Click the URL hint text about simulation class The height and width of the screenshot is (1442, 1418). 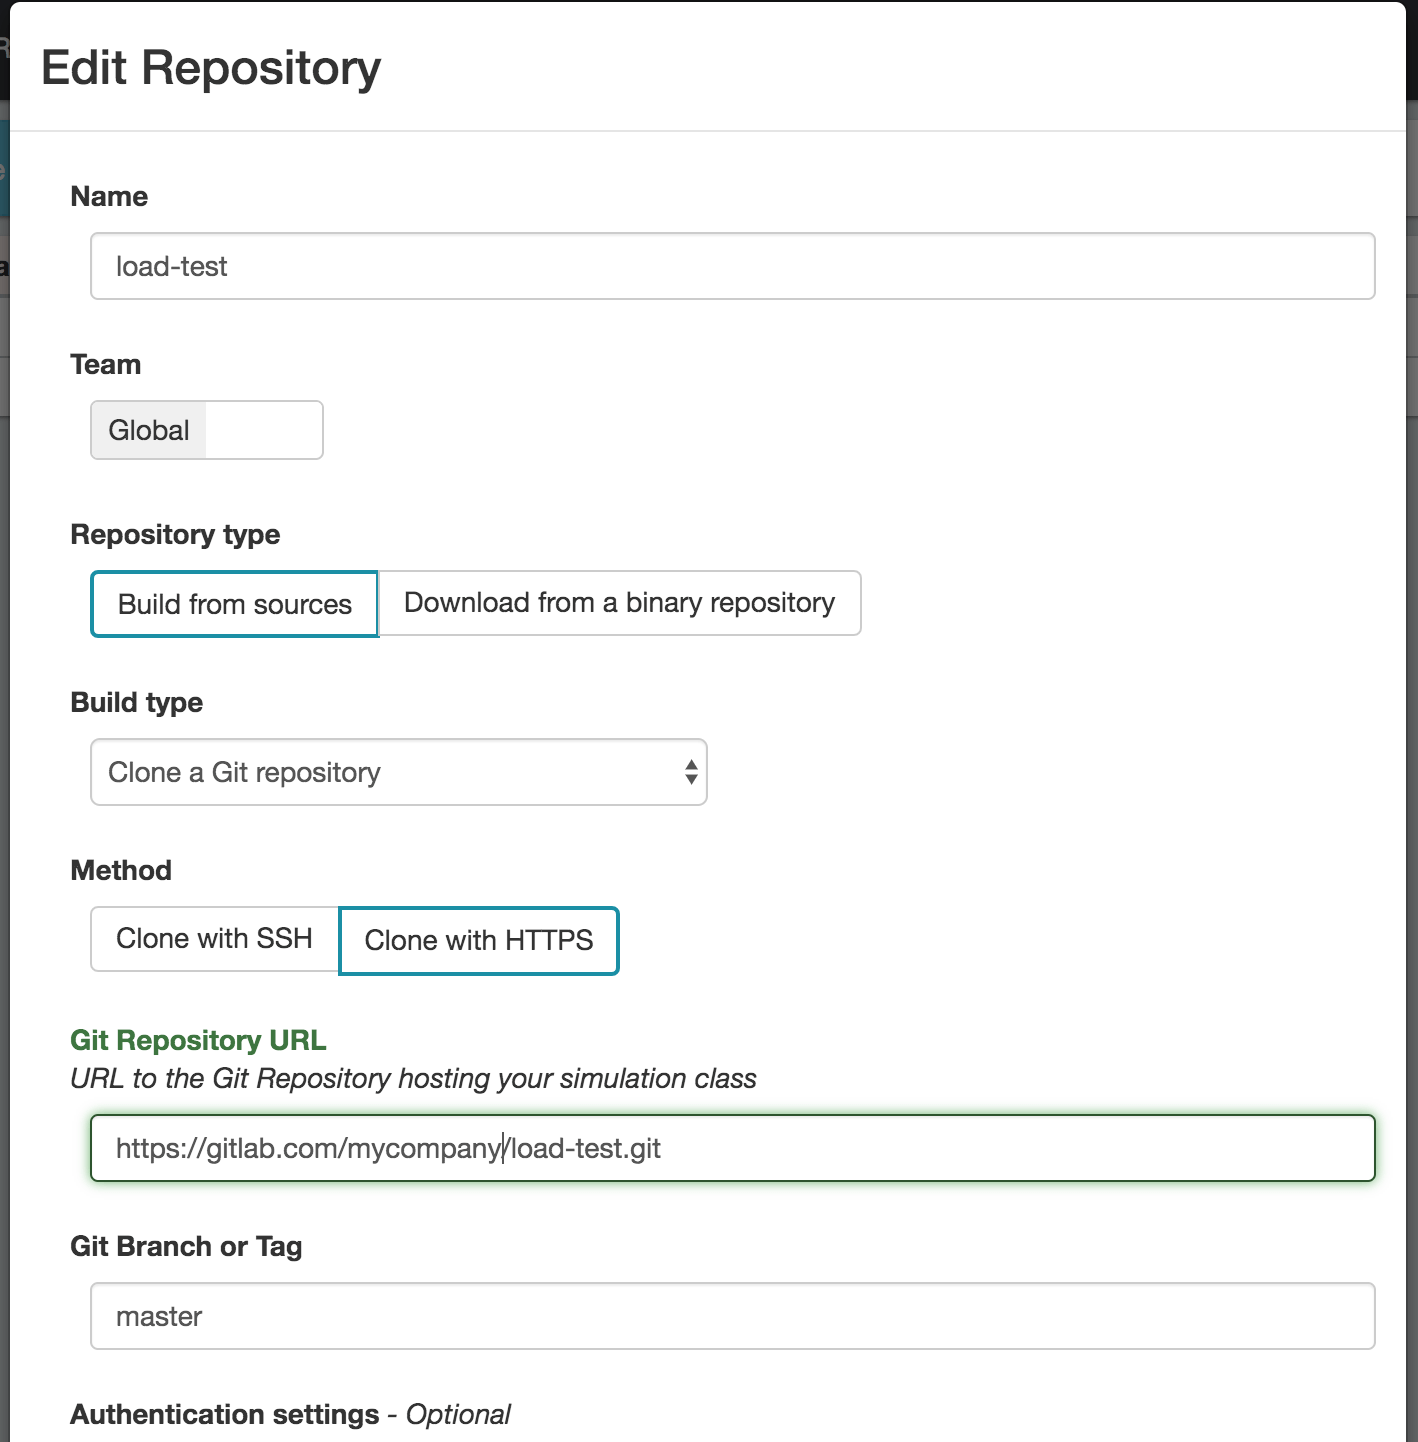point(413,1078)
